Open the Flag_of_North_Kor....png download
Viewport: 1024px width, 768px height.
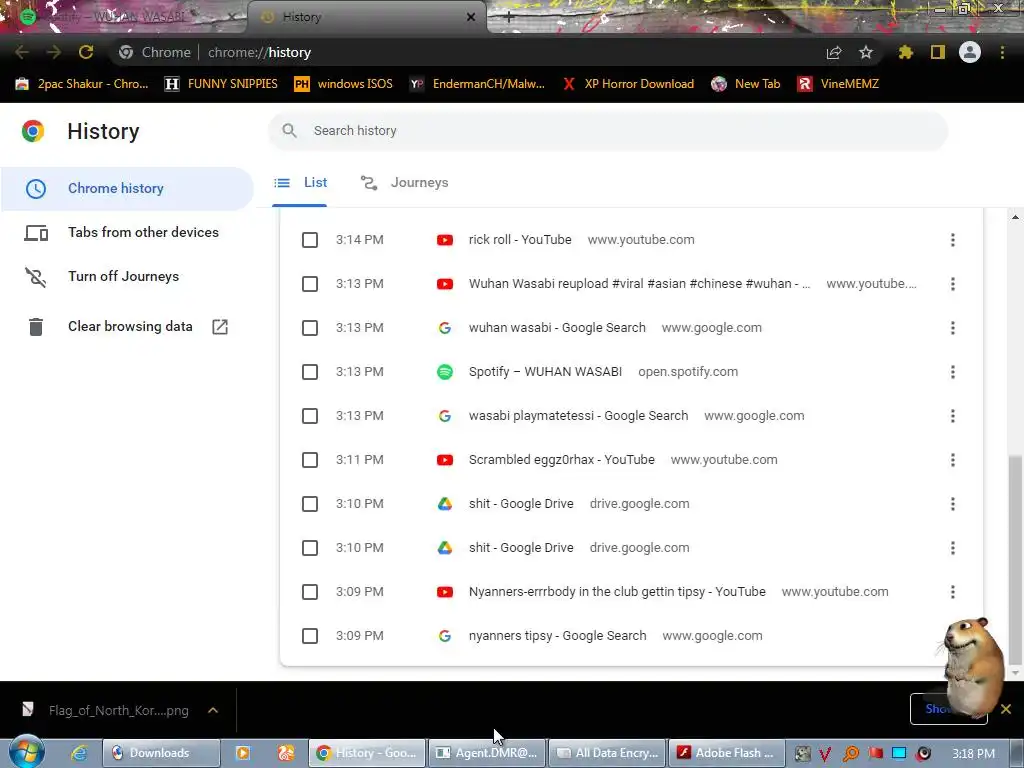(104, 710)
